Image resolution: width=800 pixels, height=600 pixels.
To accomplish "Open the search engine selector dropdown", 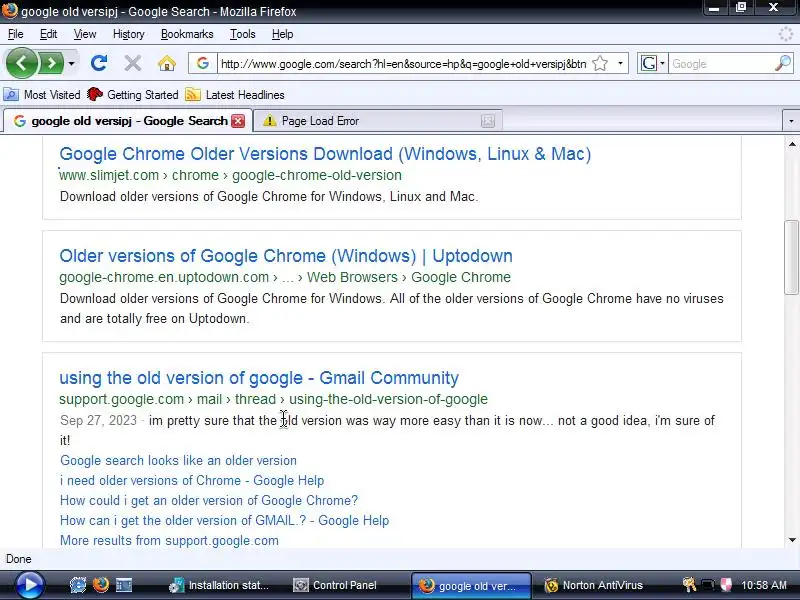I will click(x=652, y=64).
